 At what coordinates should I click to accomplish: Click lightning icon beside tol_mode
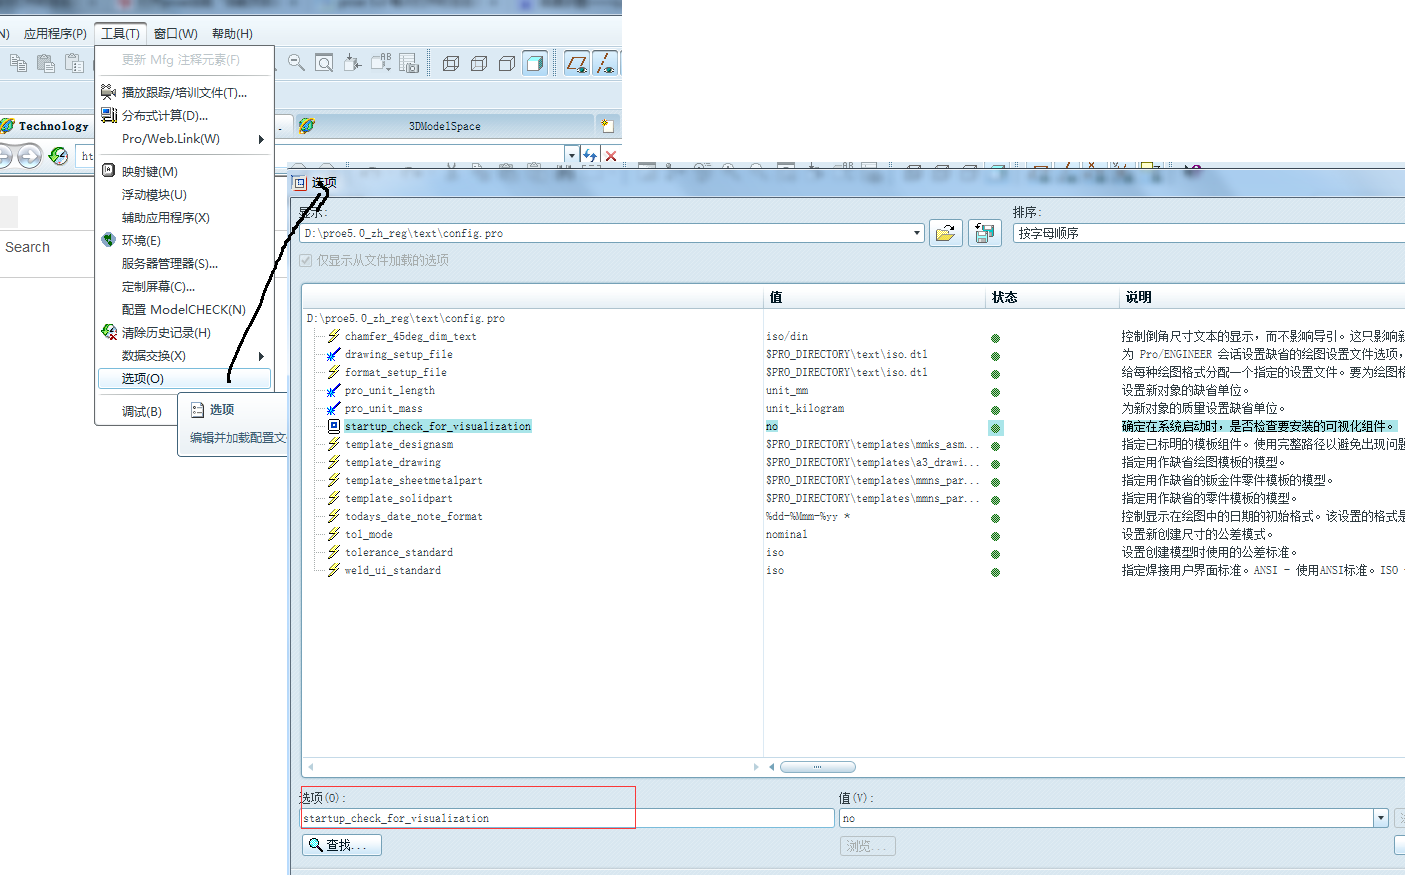click(x=334, y=534)
